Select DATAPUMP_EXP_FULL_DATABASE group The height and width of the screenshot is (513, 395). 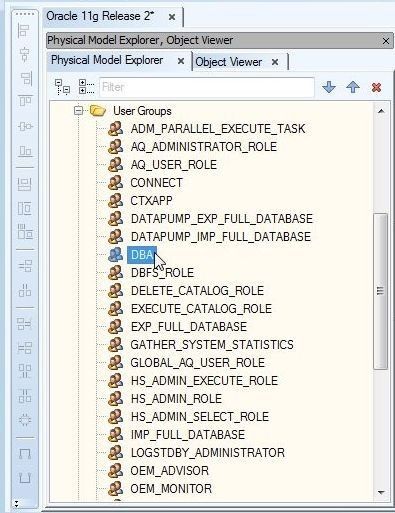coord(222,219)
